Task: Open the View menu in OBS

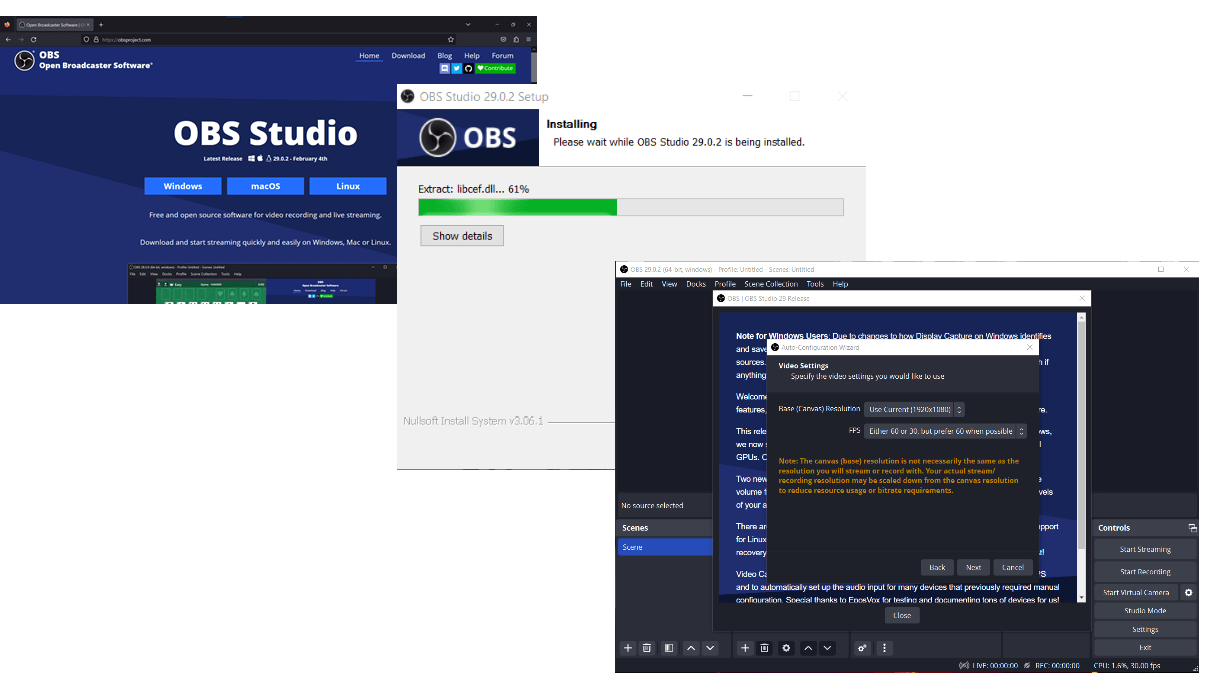Action: point(670,284)
